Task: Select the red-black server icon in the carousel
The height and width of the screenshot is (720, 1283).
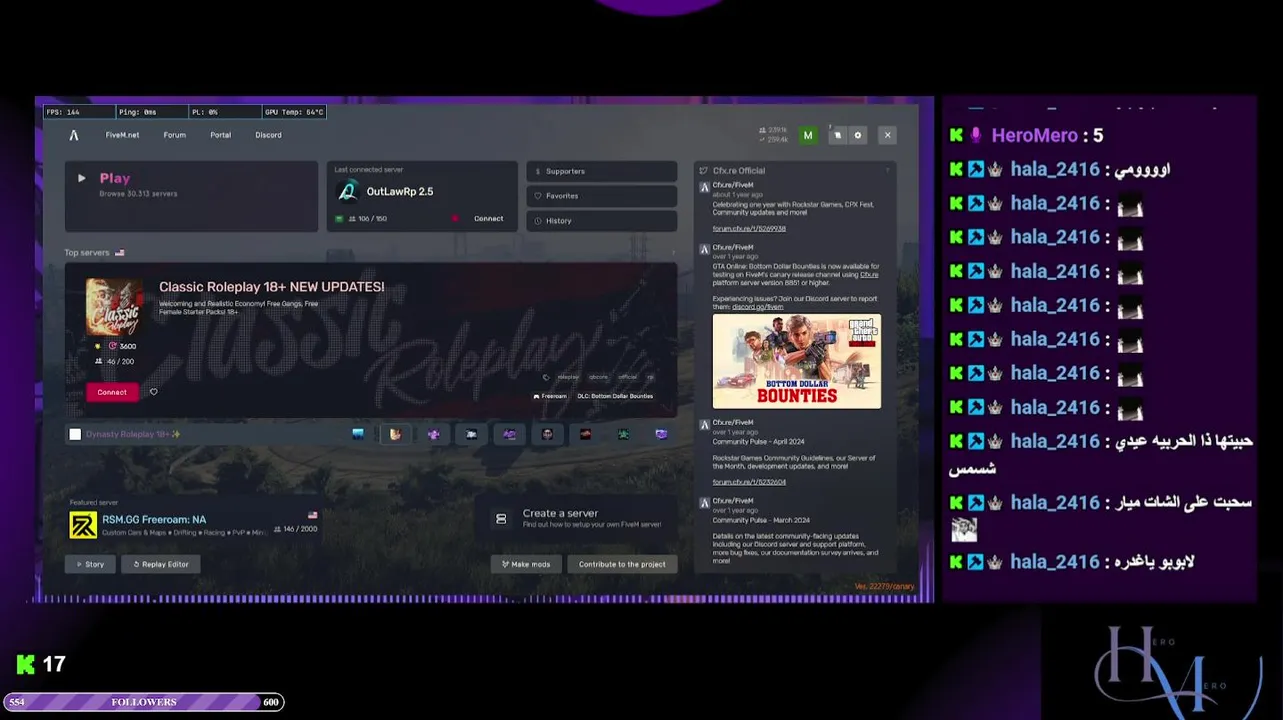Action: pos(586,434)
